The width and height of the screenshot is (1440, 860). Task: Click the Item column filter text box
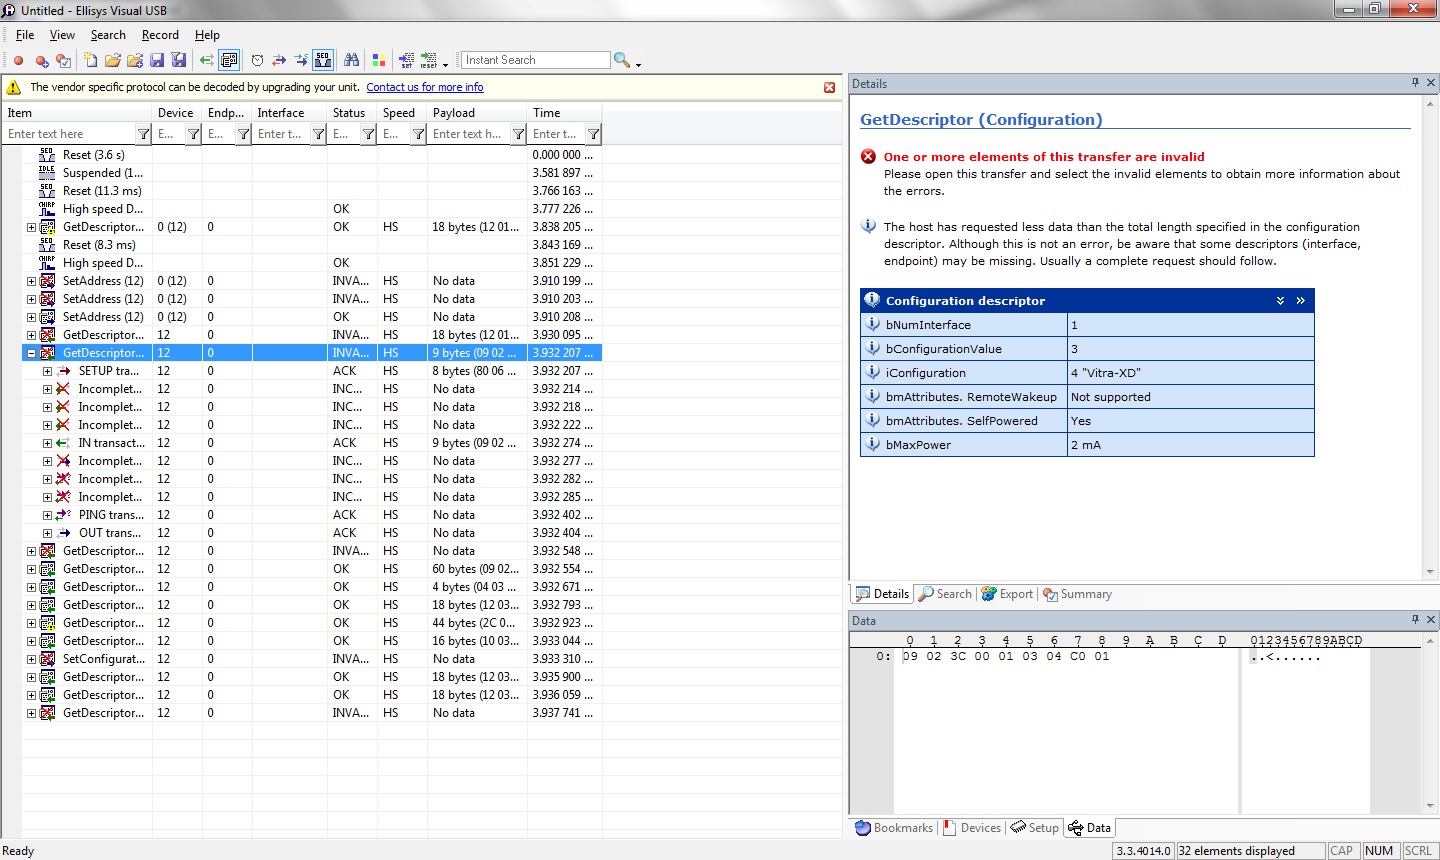(70, 134)
